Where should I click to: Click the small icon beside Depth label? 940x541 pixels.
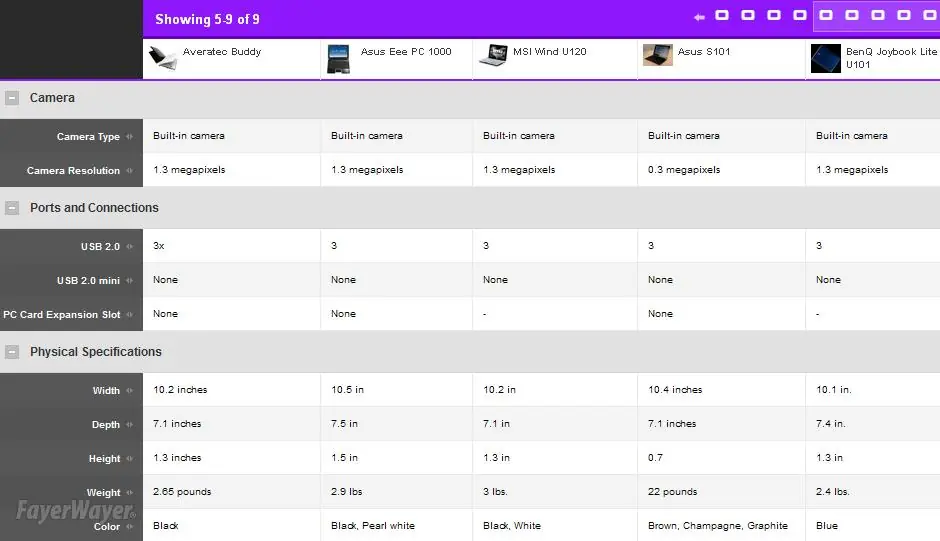pyautogui.click(x=129, y=424)
